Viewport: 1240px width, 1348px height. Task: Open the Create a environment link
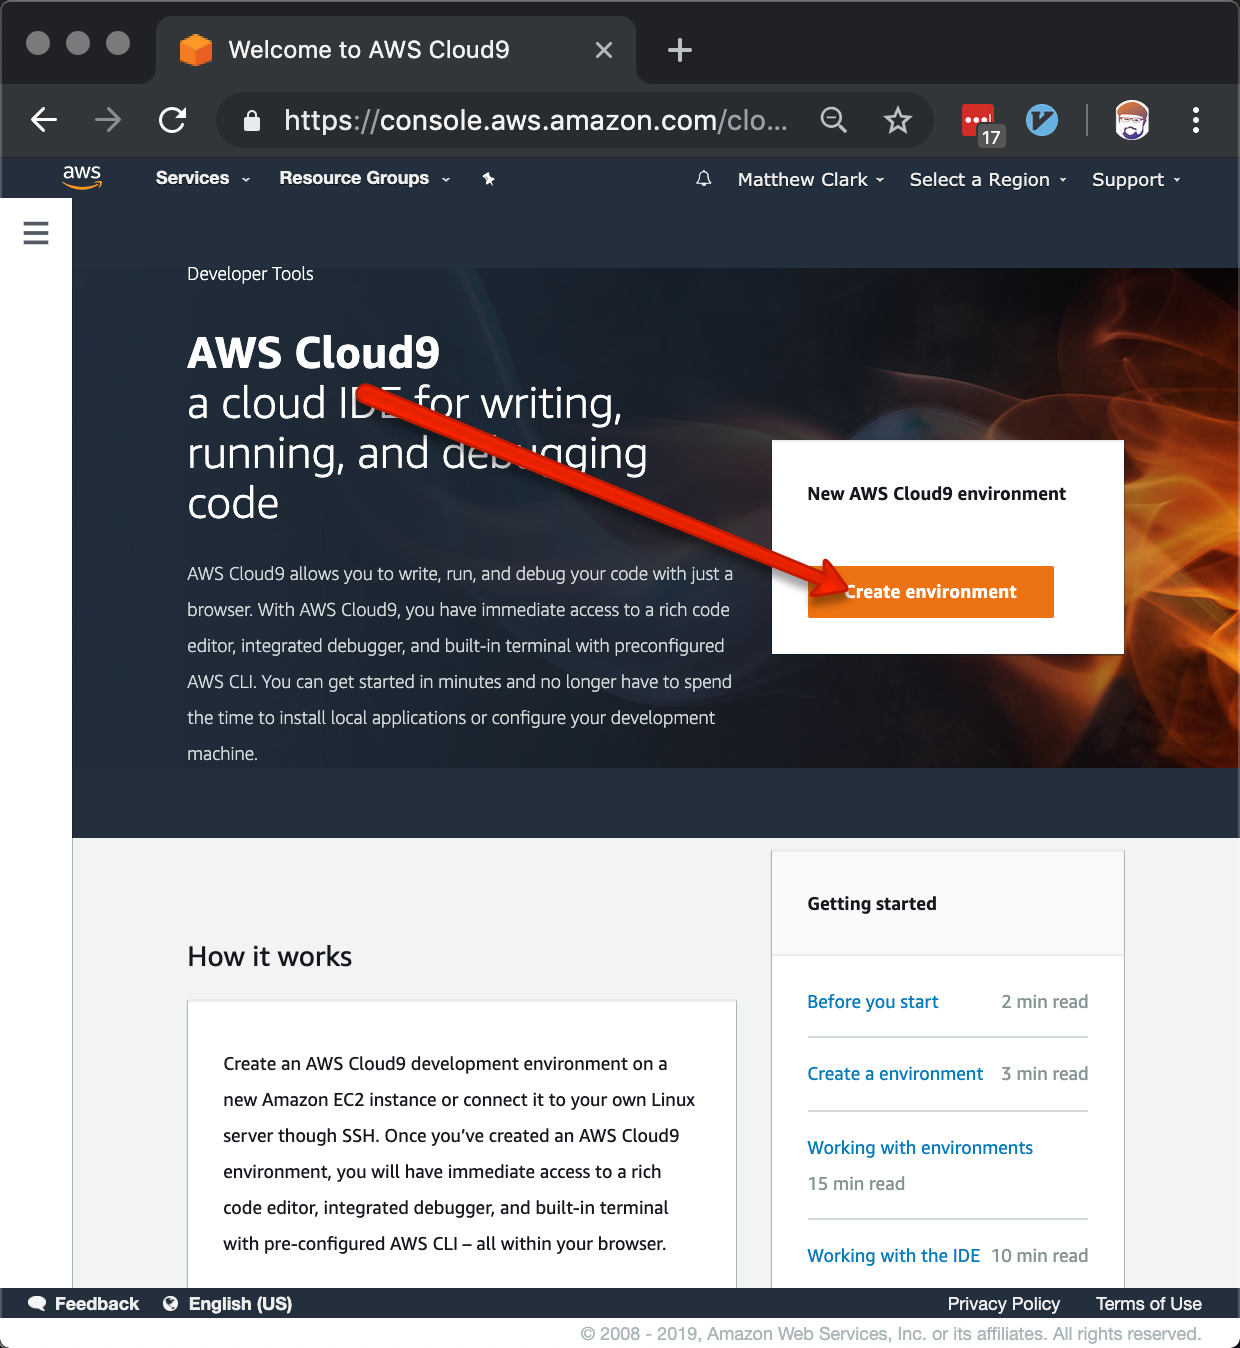pos(895,1074)
